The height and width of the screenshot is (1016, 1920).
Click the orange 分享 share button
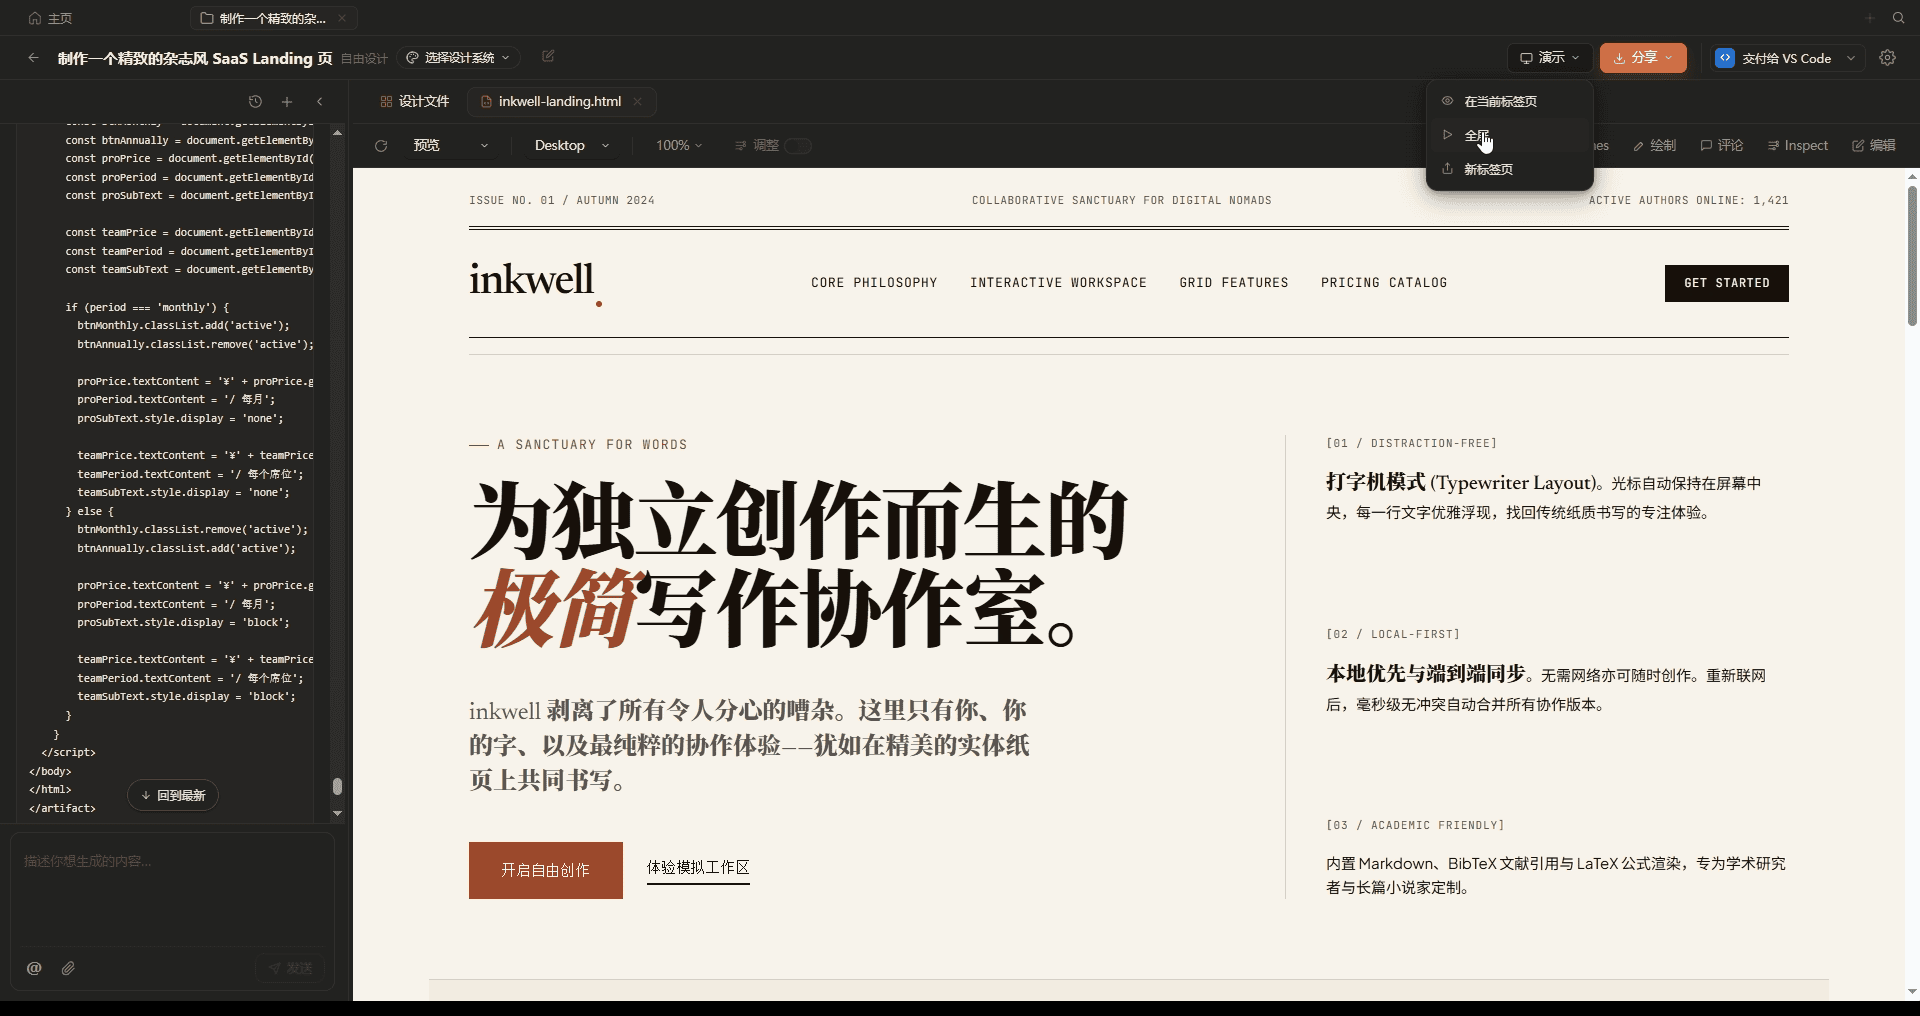[1643, 58]
